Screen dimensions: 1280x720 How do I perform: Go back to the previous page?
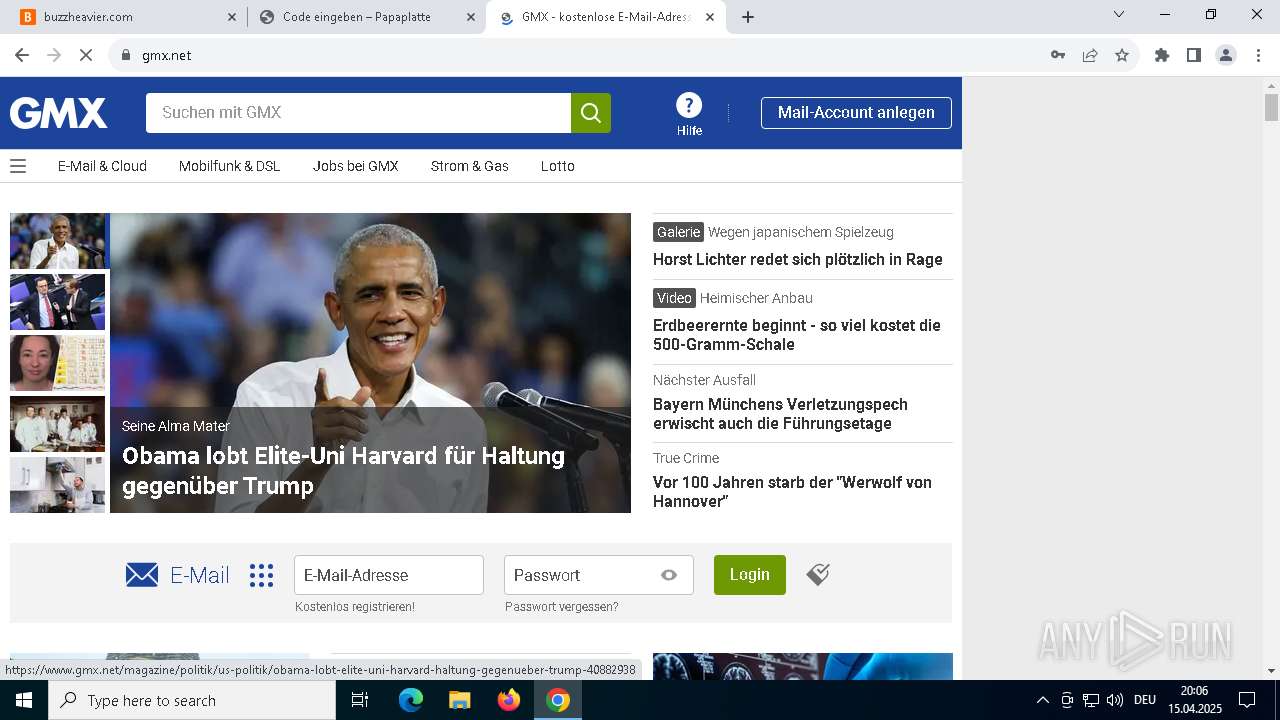[x=22, y=55]
